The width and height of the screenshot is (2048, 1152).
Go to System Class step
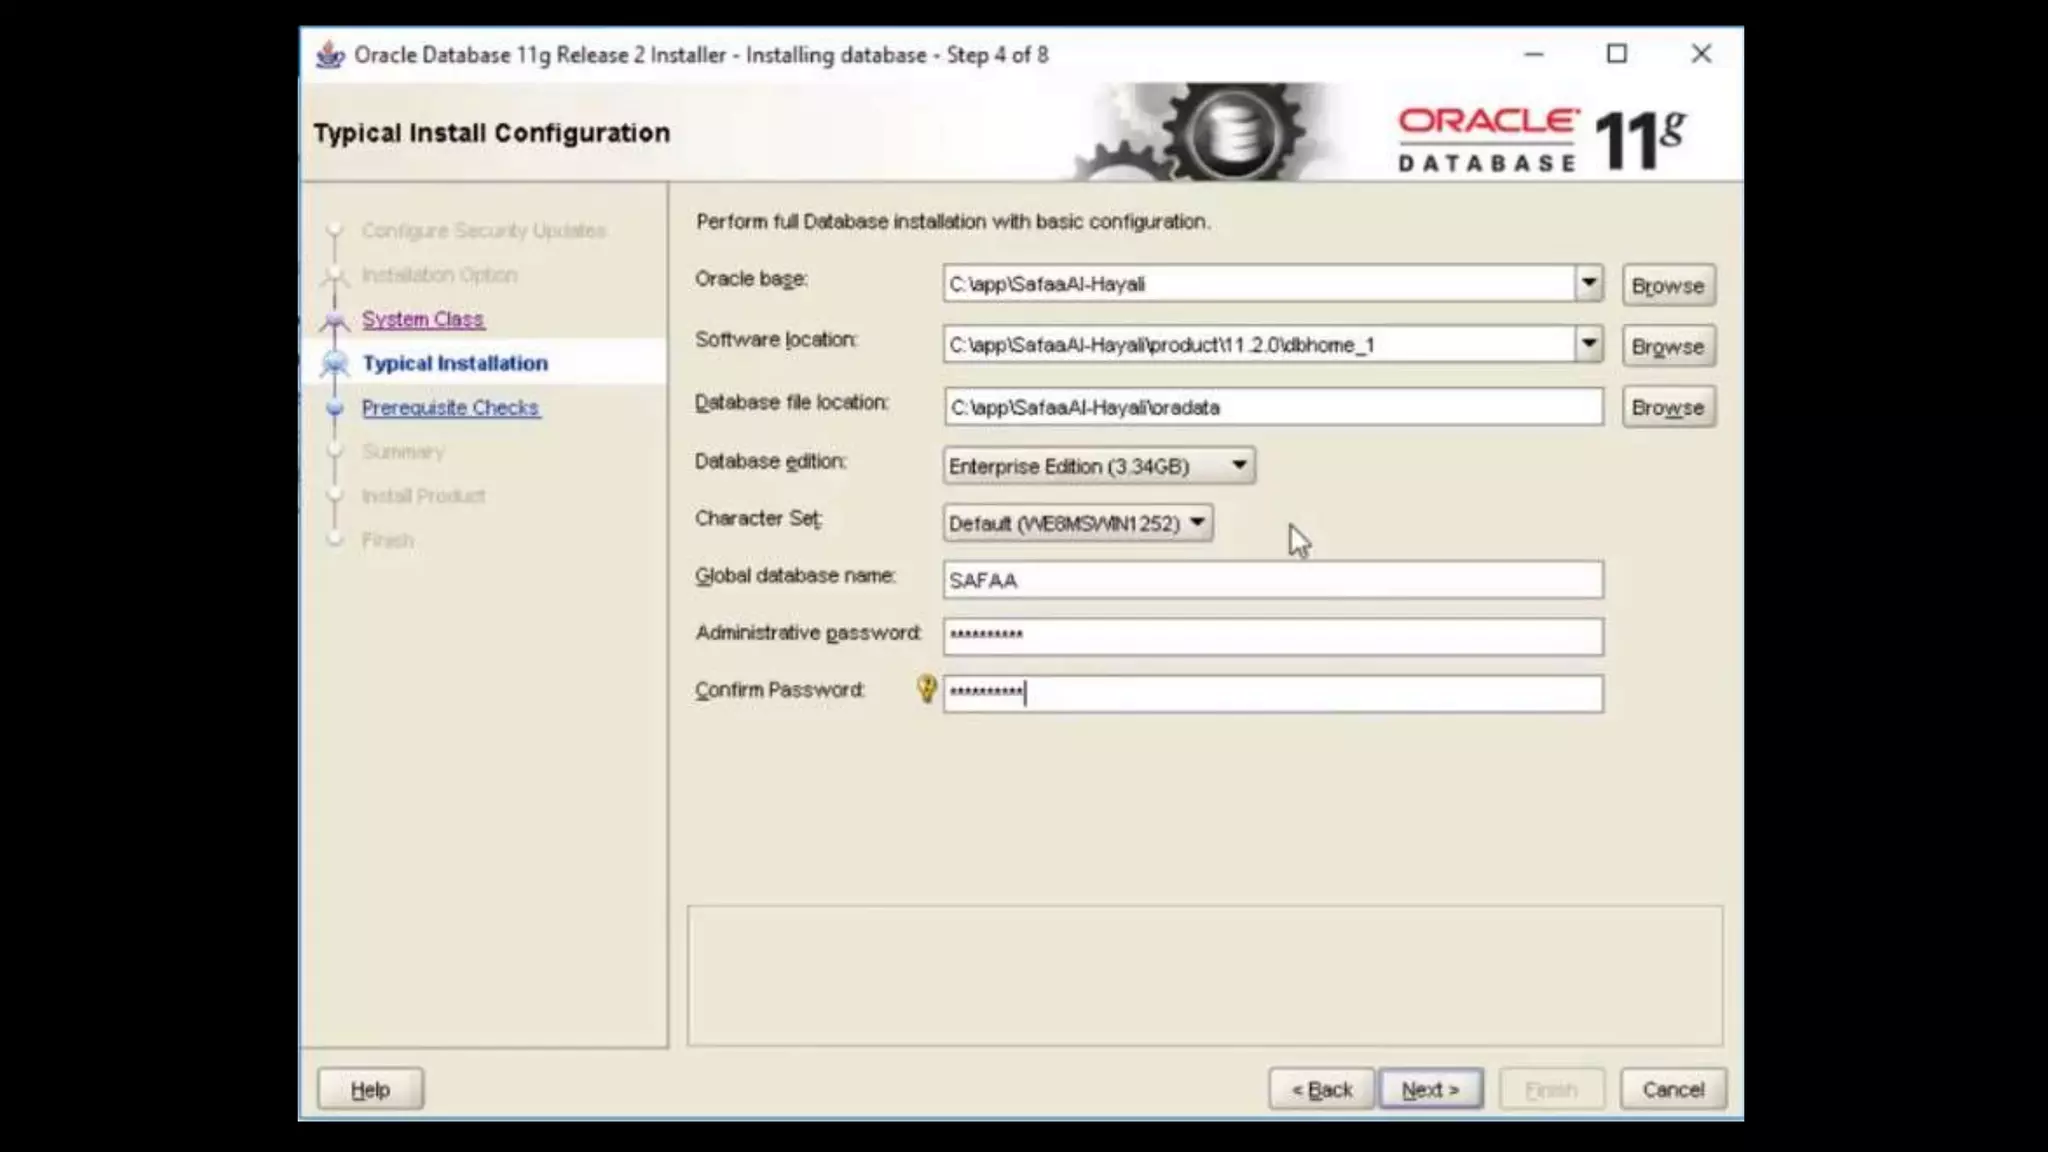[x=422, y=319]
